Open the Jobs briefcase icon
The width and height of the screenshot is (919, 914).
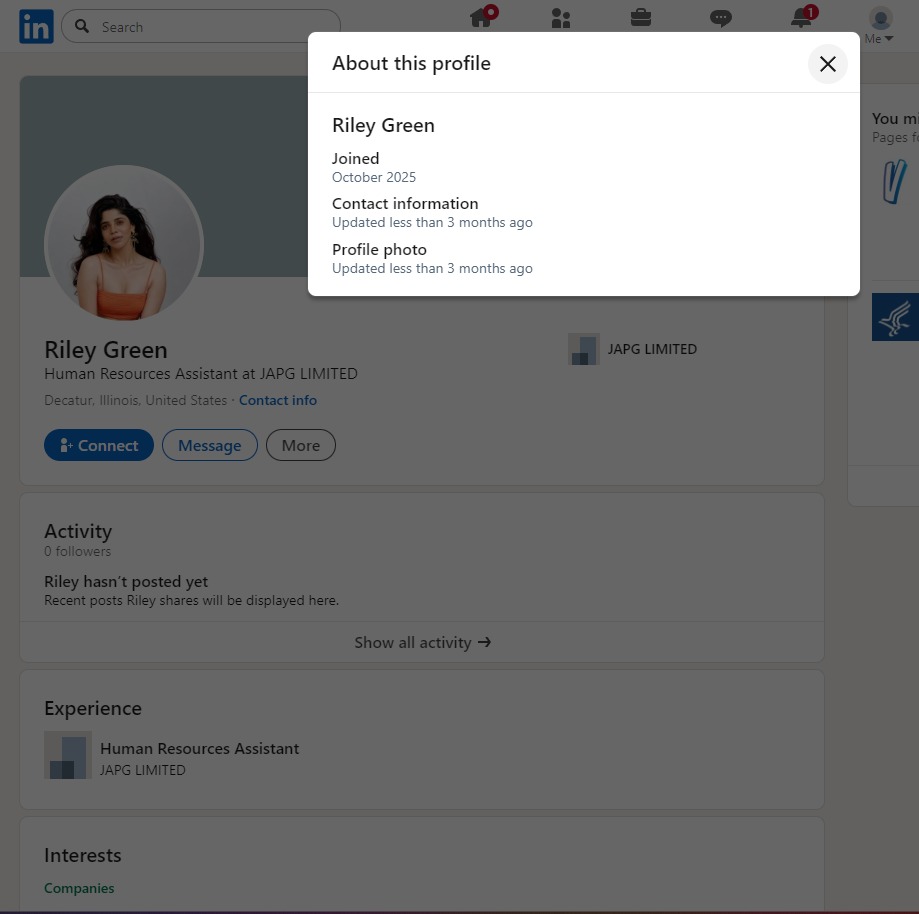(641, 18)
